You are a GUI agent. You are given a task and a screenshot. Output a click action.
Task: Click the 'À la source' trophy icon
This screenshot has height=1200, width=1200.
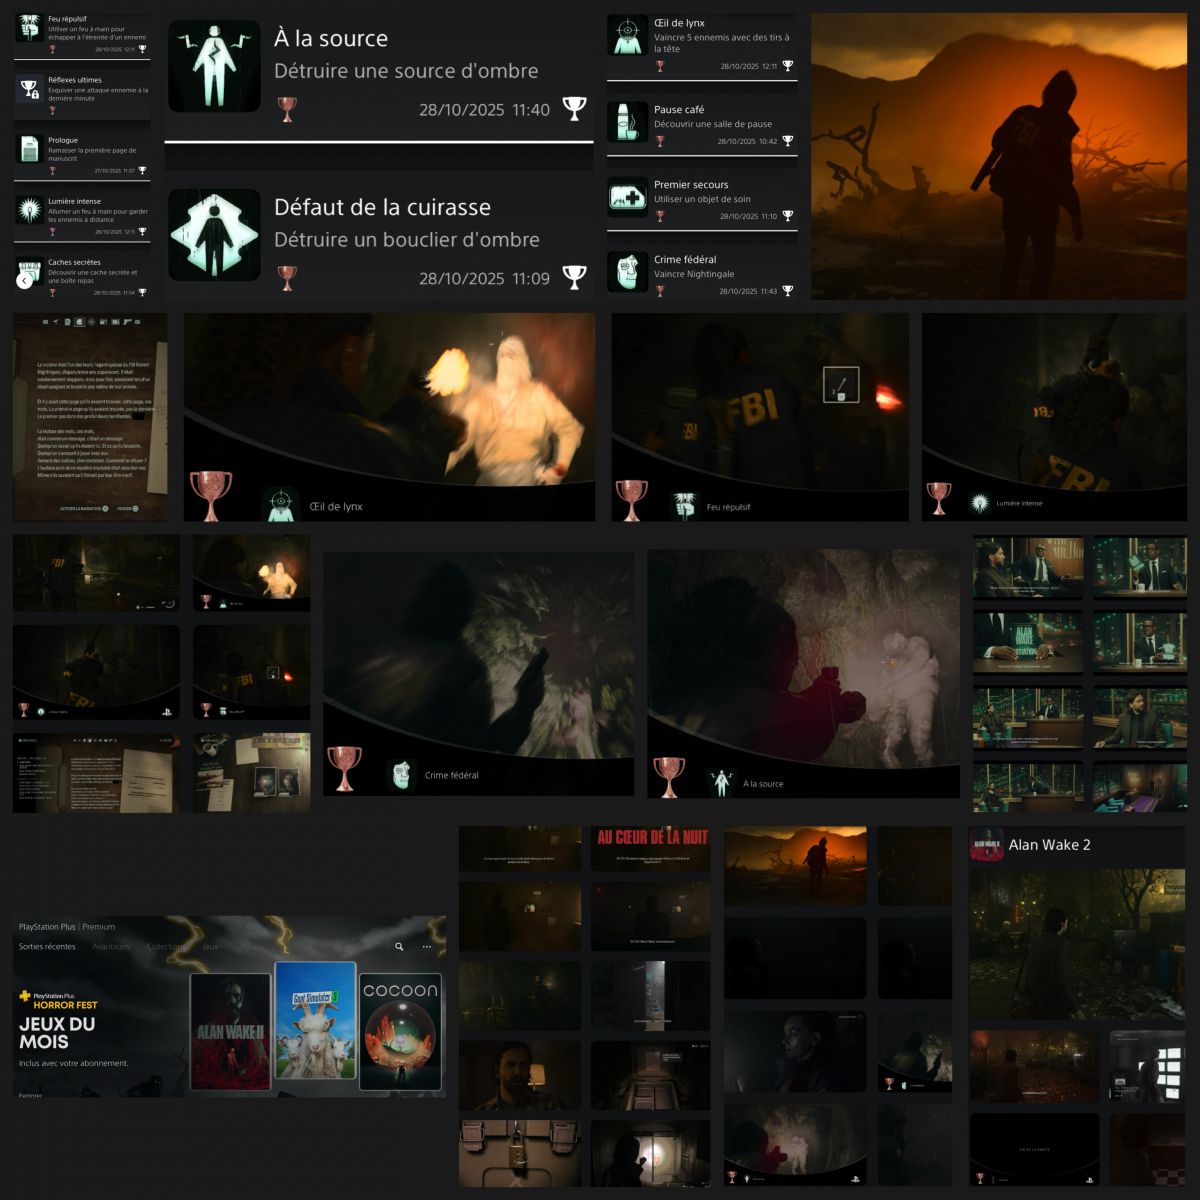click(x=214, y=66)
